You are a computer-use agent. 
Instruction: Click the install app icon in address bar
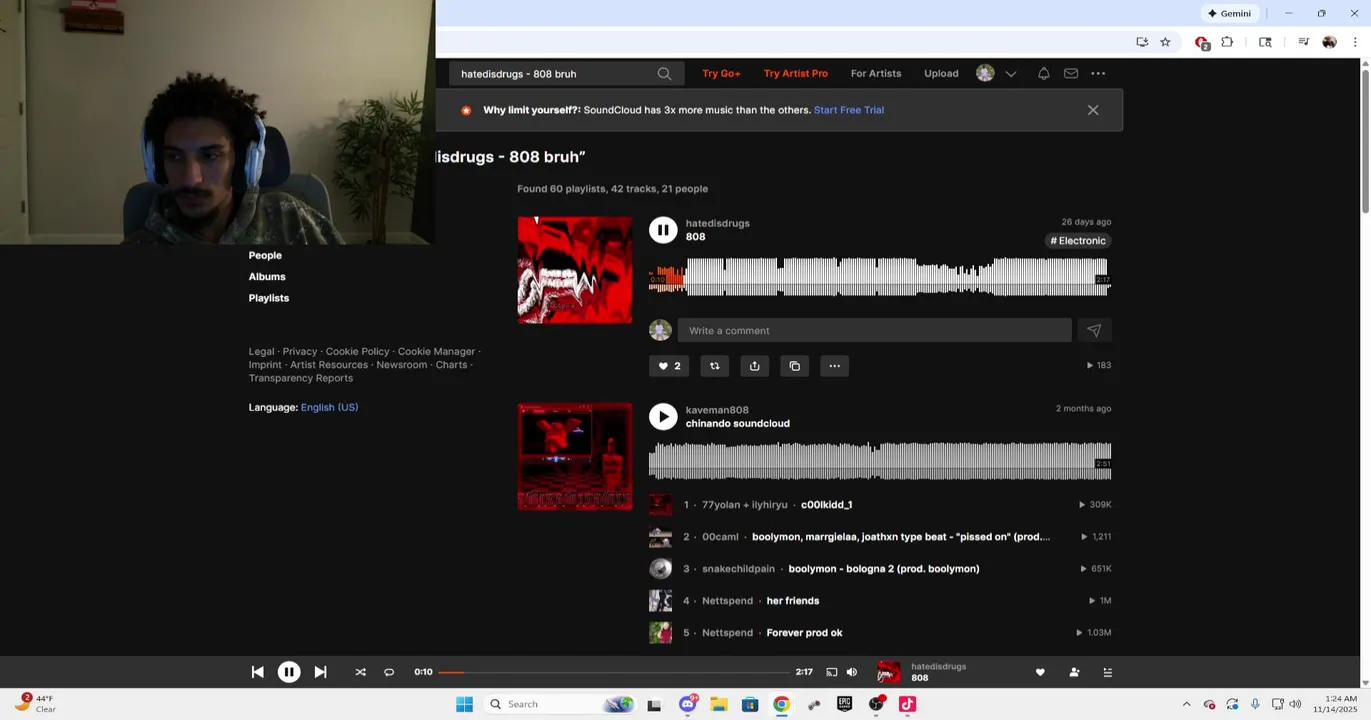tap(1142, 42)
